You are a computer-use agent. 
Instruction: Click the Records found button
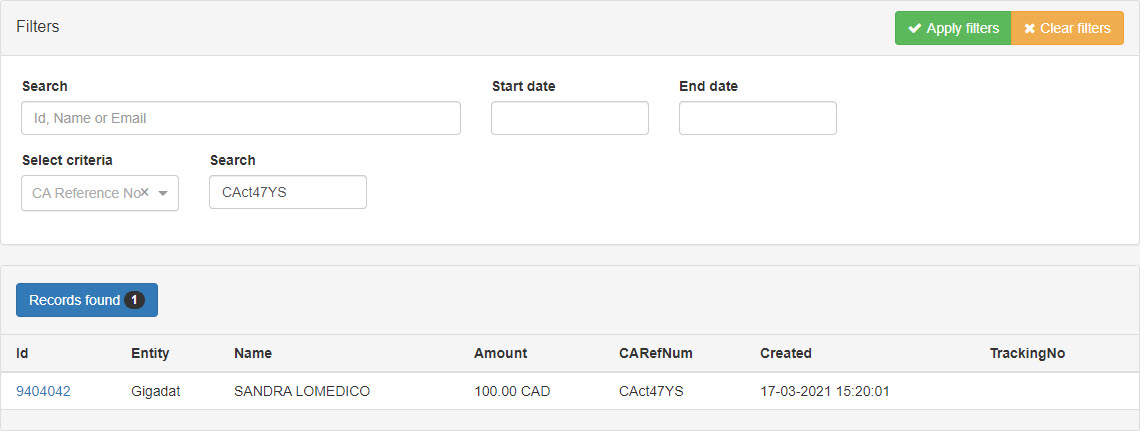coord(75,300)
